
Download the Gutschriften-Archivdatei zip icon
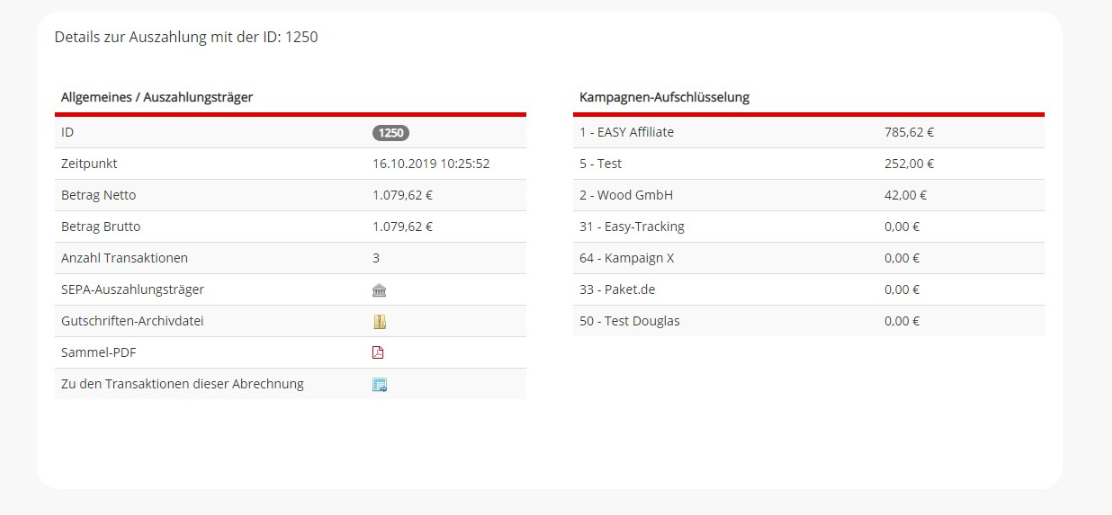tap(379, 321)
